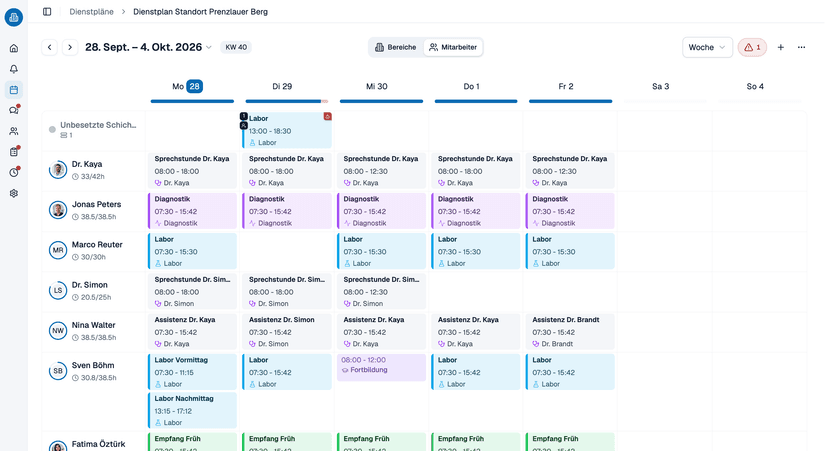The image size is (828, 451).
Task: Open chat messages icon in sidebar
Action: pyautogui.click(x=14, y=110)
